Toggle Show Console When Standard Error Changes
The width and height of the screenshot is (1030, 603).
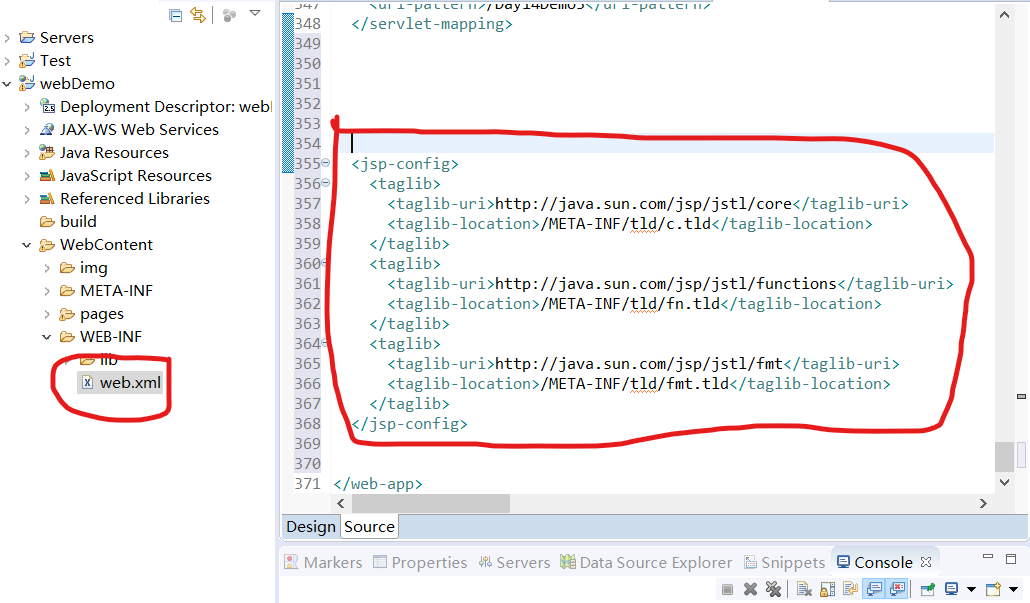[x=899, y=589]
